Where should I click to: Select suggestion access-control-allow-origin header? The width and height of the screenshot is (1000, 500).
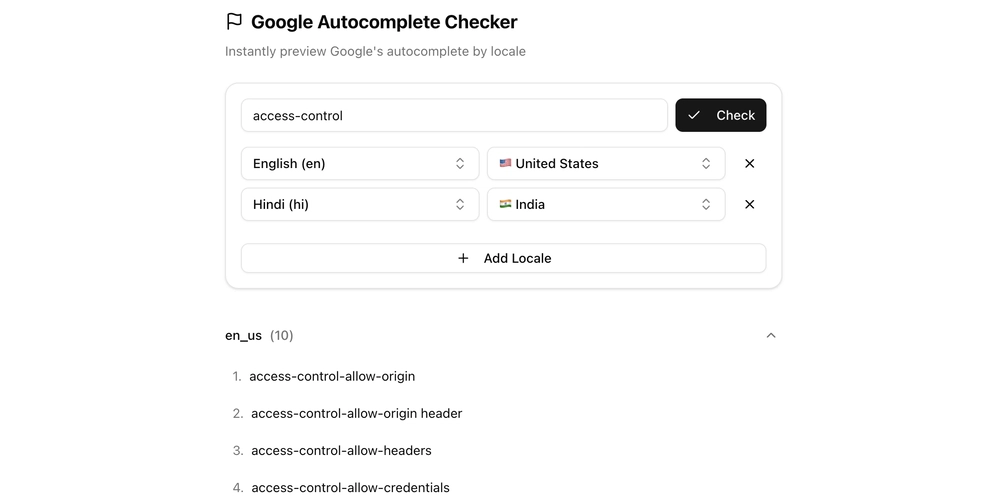pyautogui.click(x=357, y=413)
